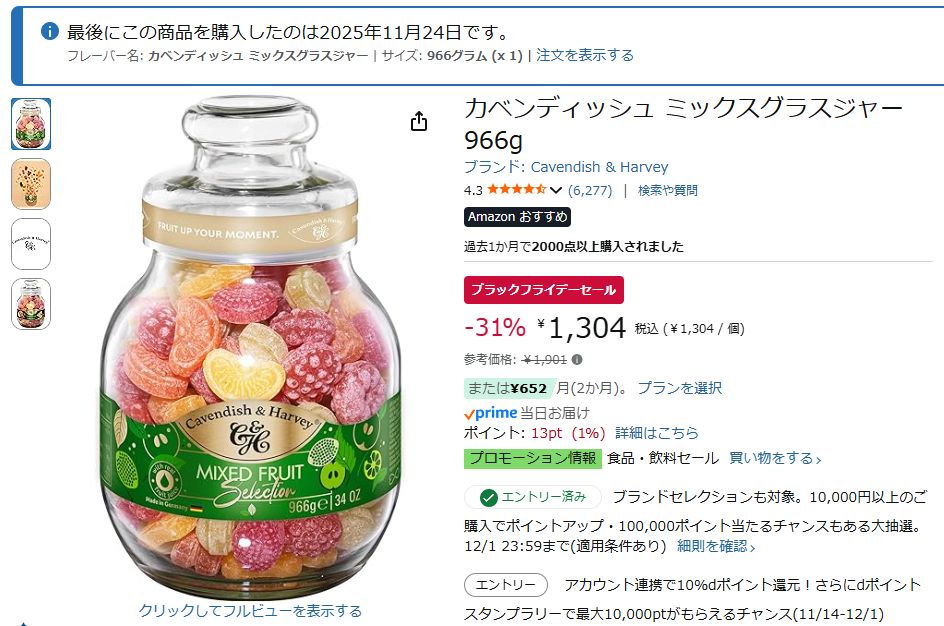The height and width of the screenshot is (626, 944).
Task: Click the Amazon おすすめ badge
Action: pos(517,217)
